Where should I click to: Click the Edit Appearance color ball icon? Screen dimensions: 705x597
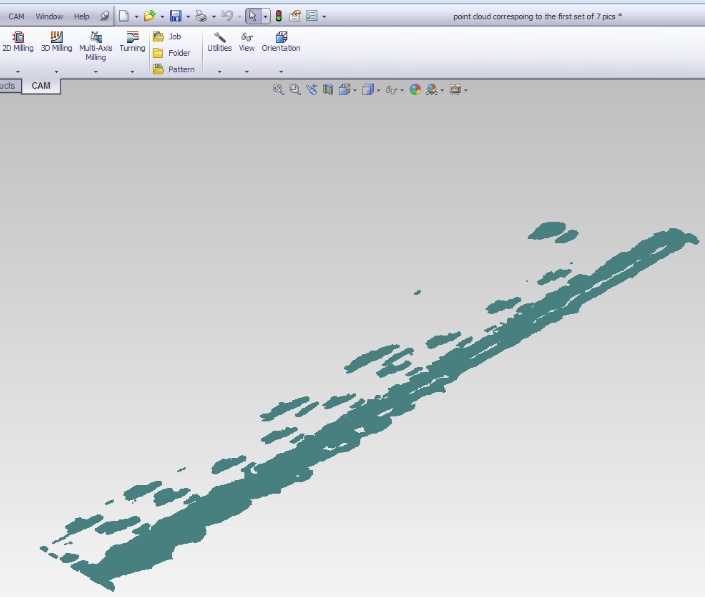pyautogui.click(x=415, y=90)
